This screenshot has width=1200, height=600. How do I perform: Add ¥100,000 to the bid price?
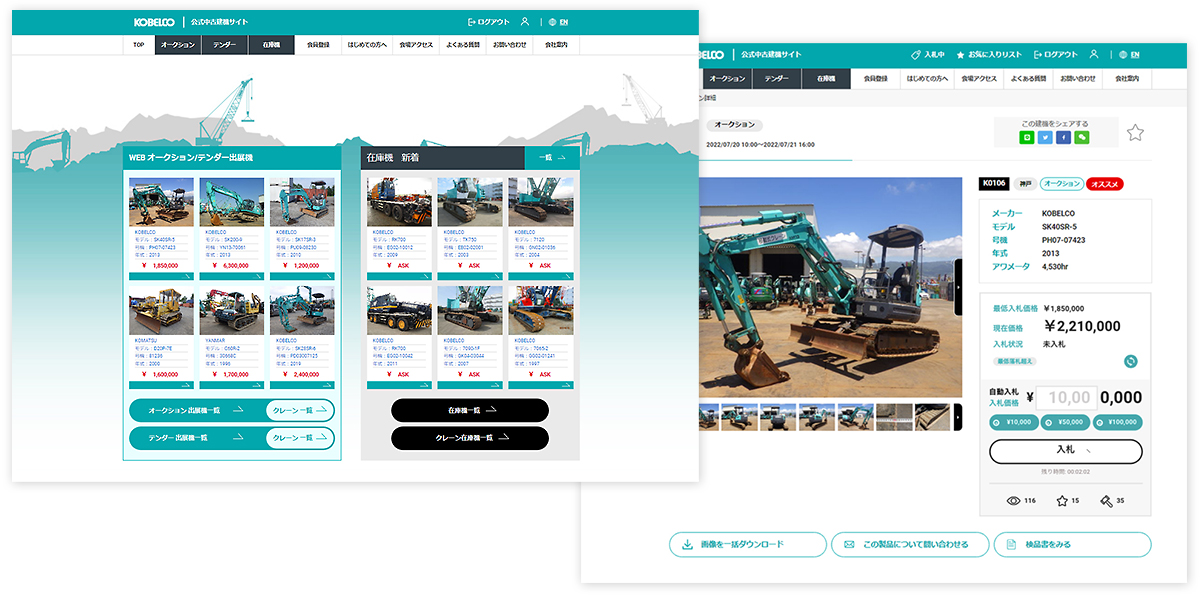click(1117, 423)
